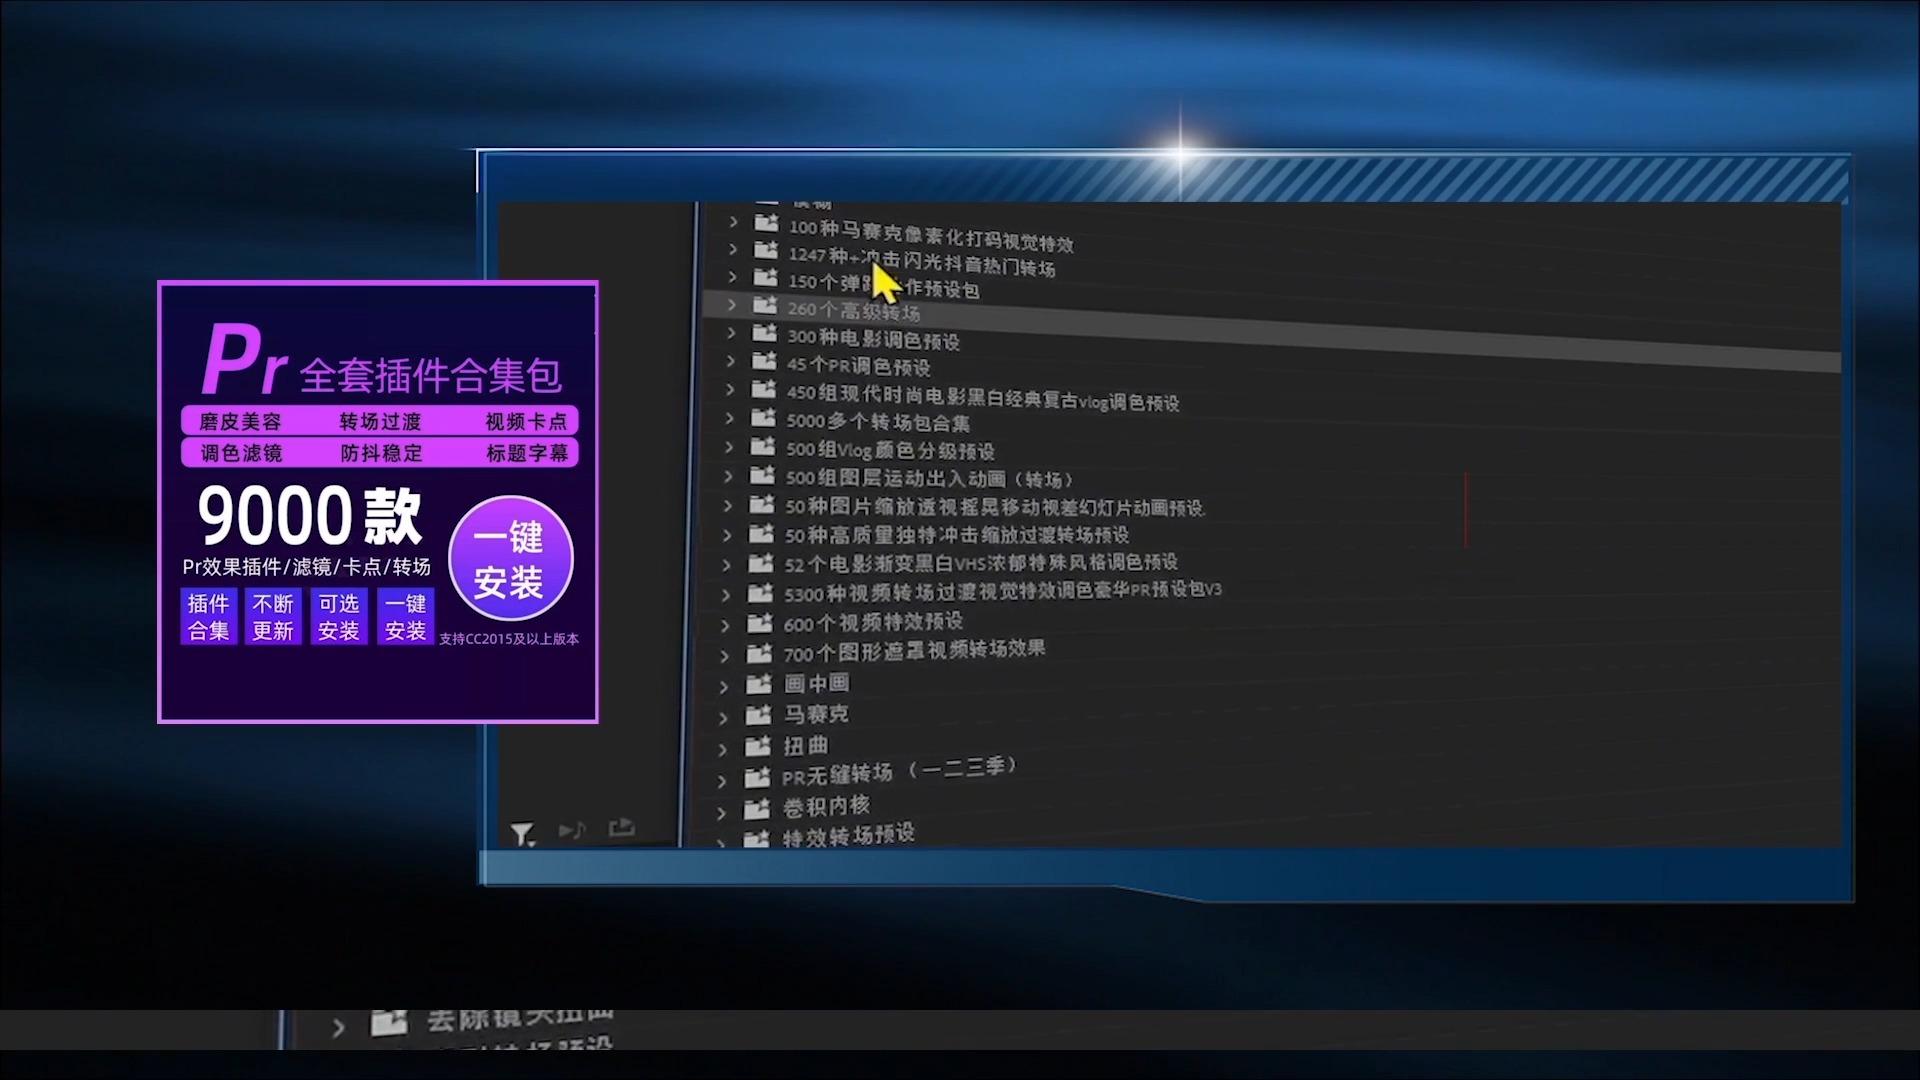Screen dimensions: 1920x1080
Task: Select the PR无缝转场（一二三季） label
Action: (x=899, y=771)
